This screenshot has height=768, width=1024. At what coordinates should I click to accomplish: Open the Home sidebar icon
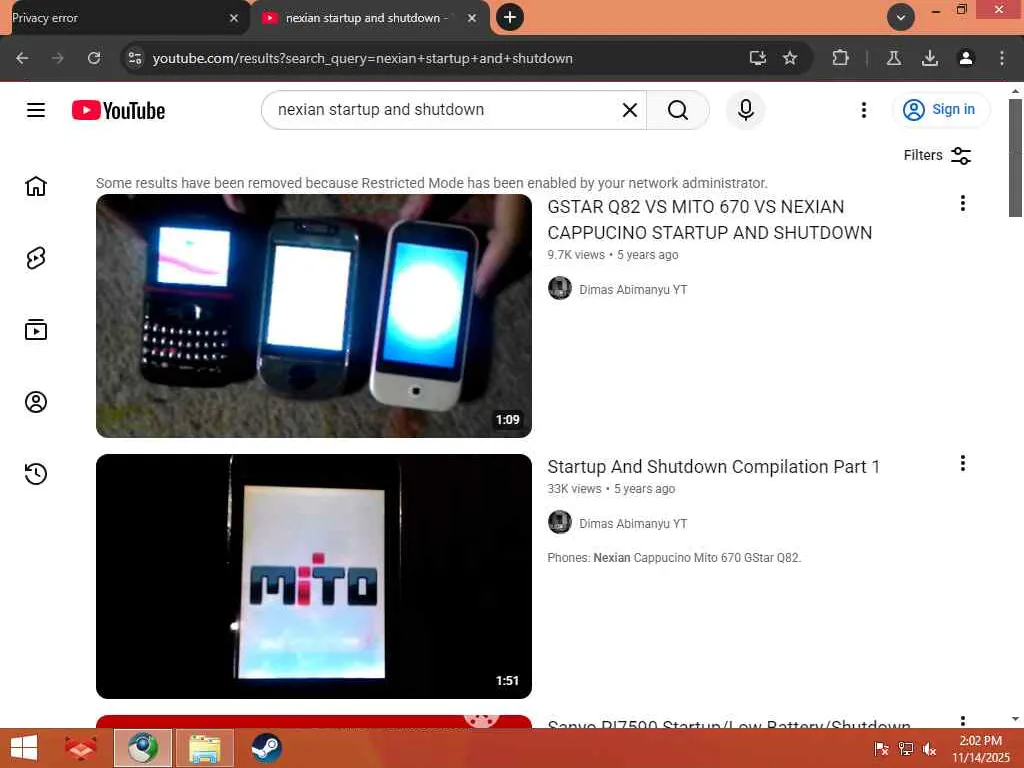[36, 186]
